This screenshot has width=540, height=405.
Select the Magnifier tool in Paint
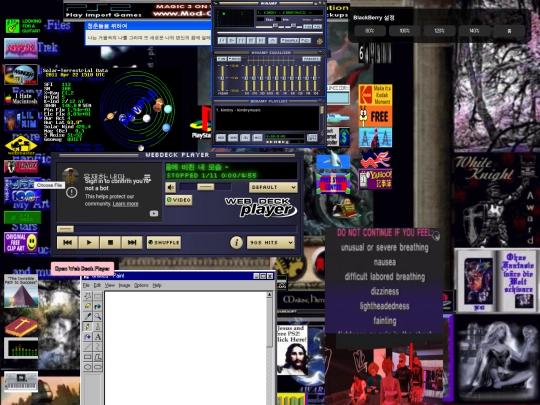click(x=98, y=316)
